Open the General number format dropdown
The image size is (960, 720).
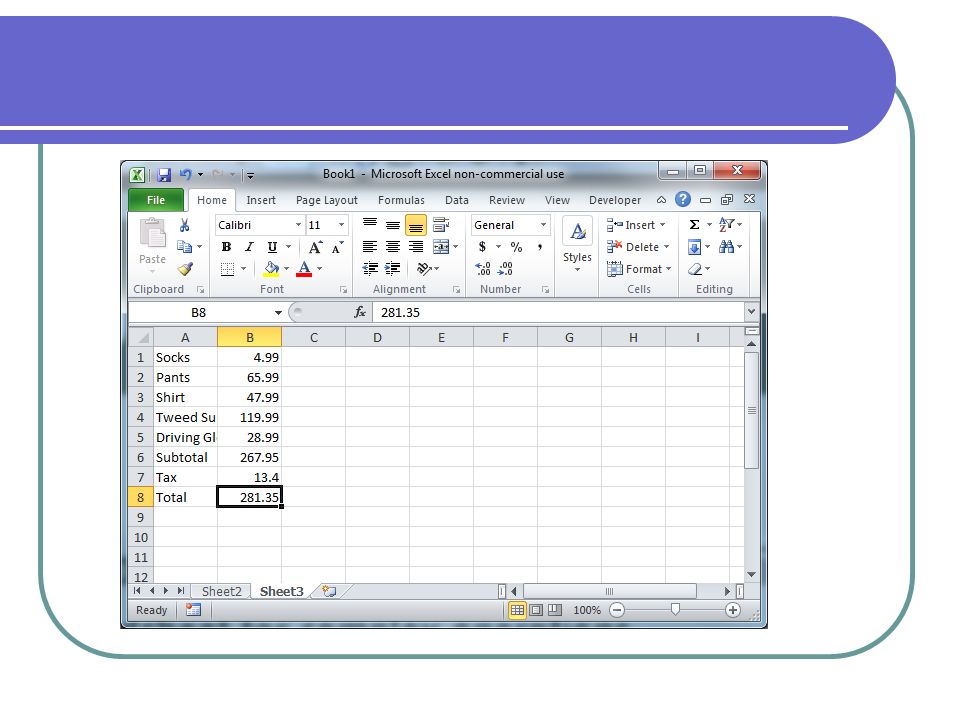[x=543, y=225]
